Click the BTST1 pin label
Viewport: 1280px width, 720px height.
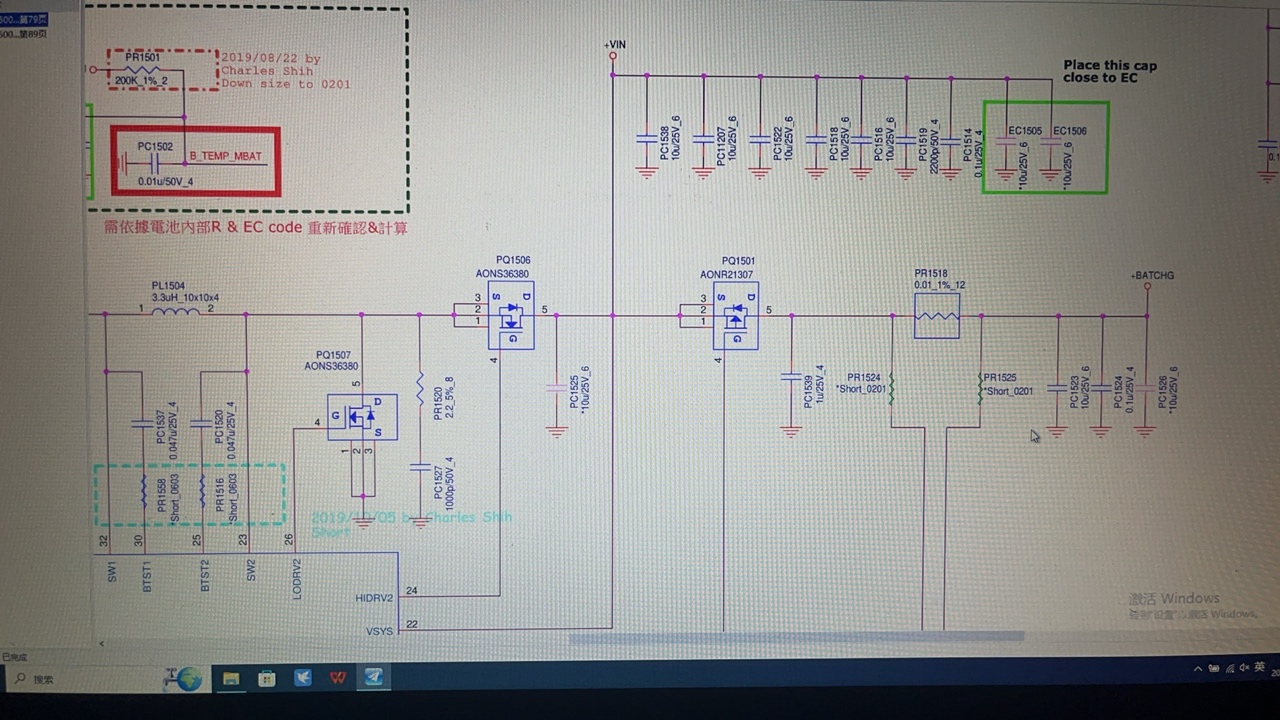point(148,577)
